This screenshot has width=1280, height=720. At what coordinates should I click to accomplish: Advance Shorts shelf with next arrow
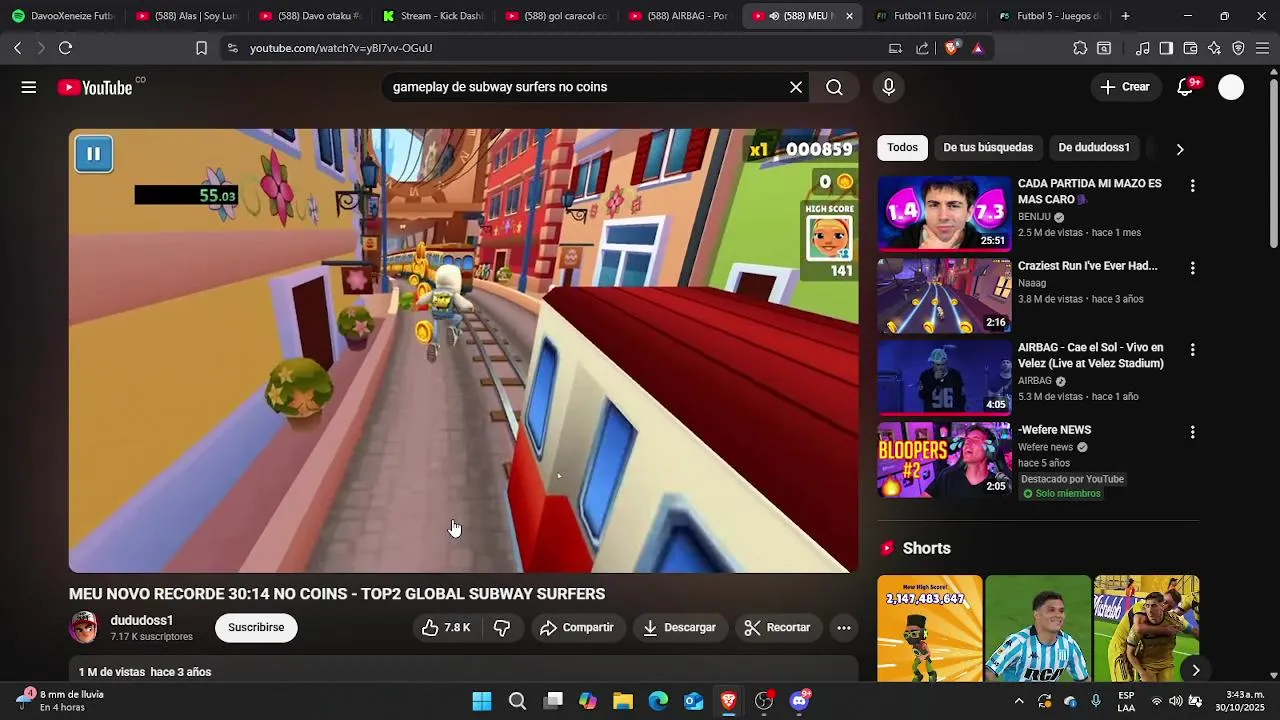[x=1195, y=670]
